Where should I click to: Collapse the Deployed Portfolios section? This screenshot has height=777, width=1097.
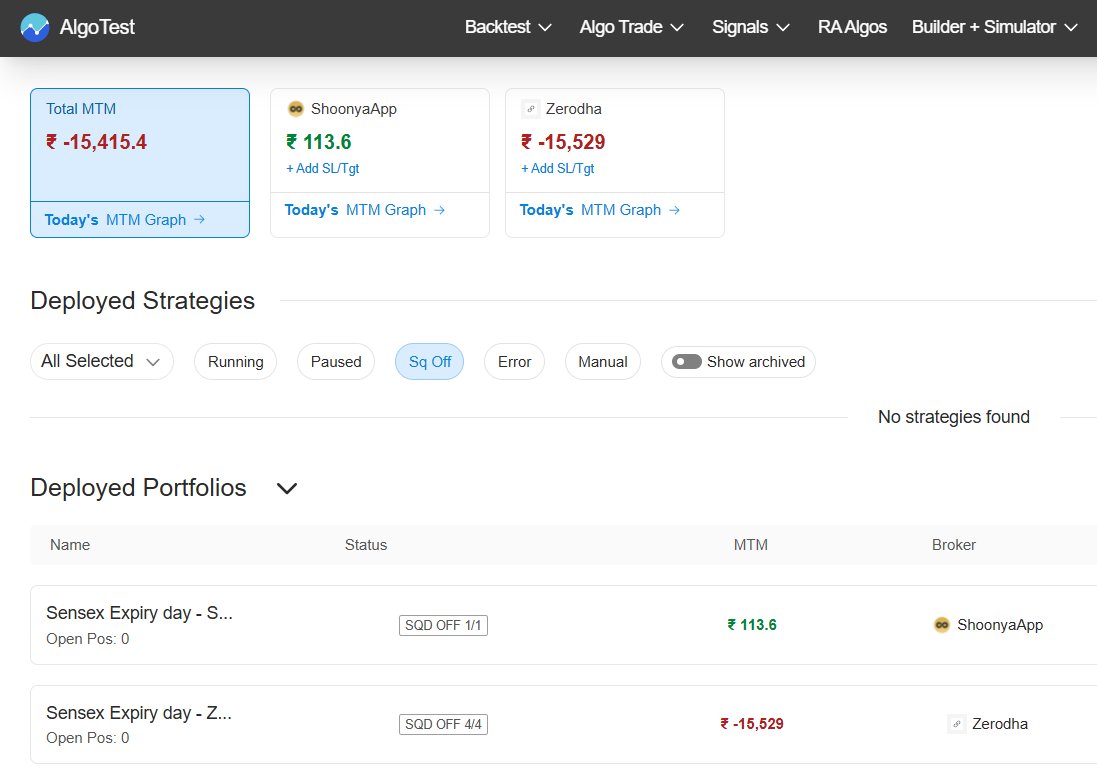287,489
